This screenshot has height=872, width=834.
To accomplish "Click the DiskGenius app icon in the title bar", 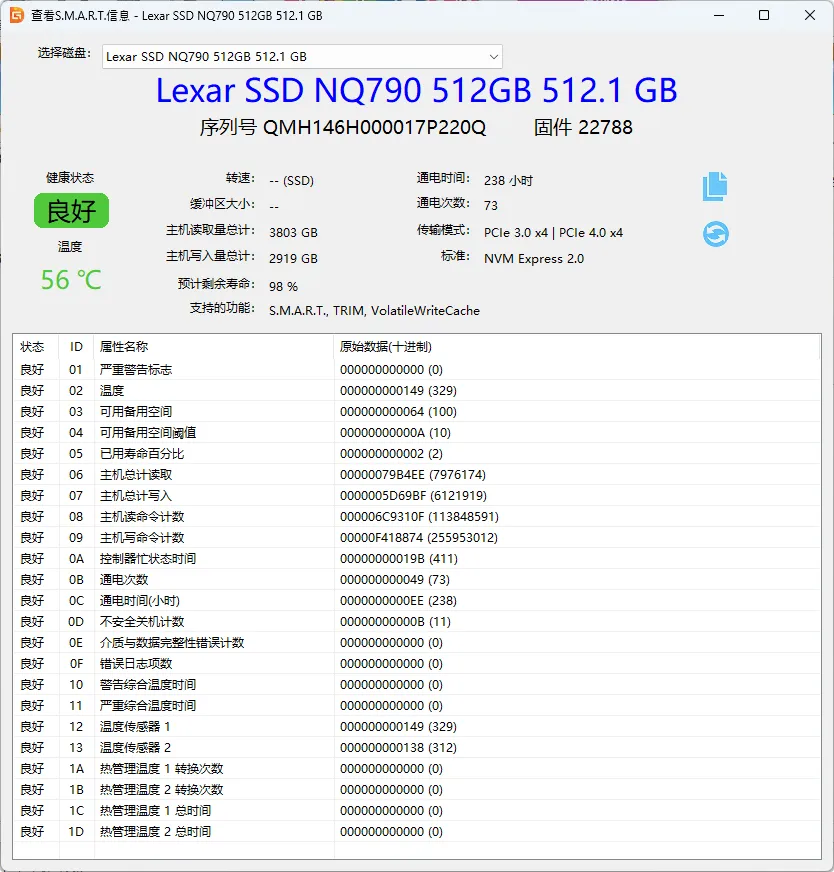I will (17, 15).
